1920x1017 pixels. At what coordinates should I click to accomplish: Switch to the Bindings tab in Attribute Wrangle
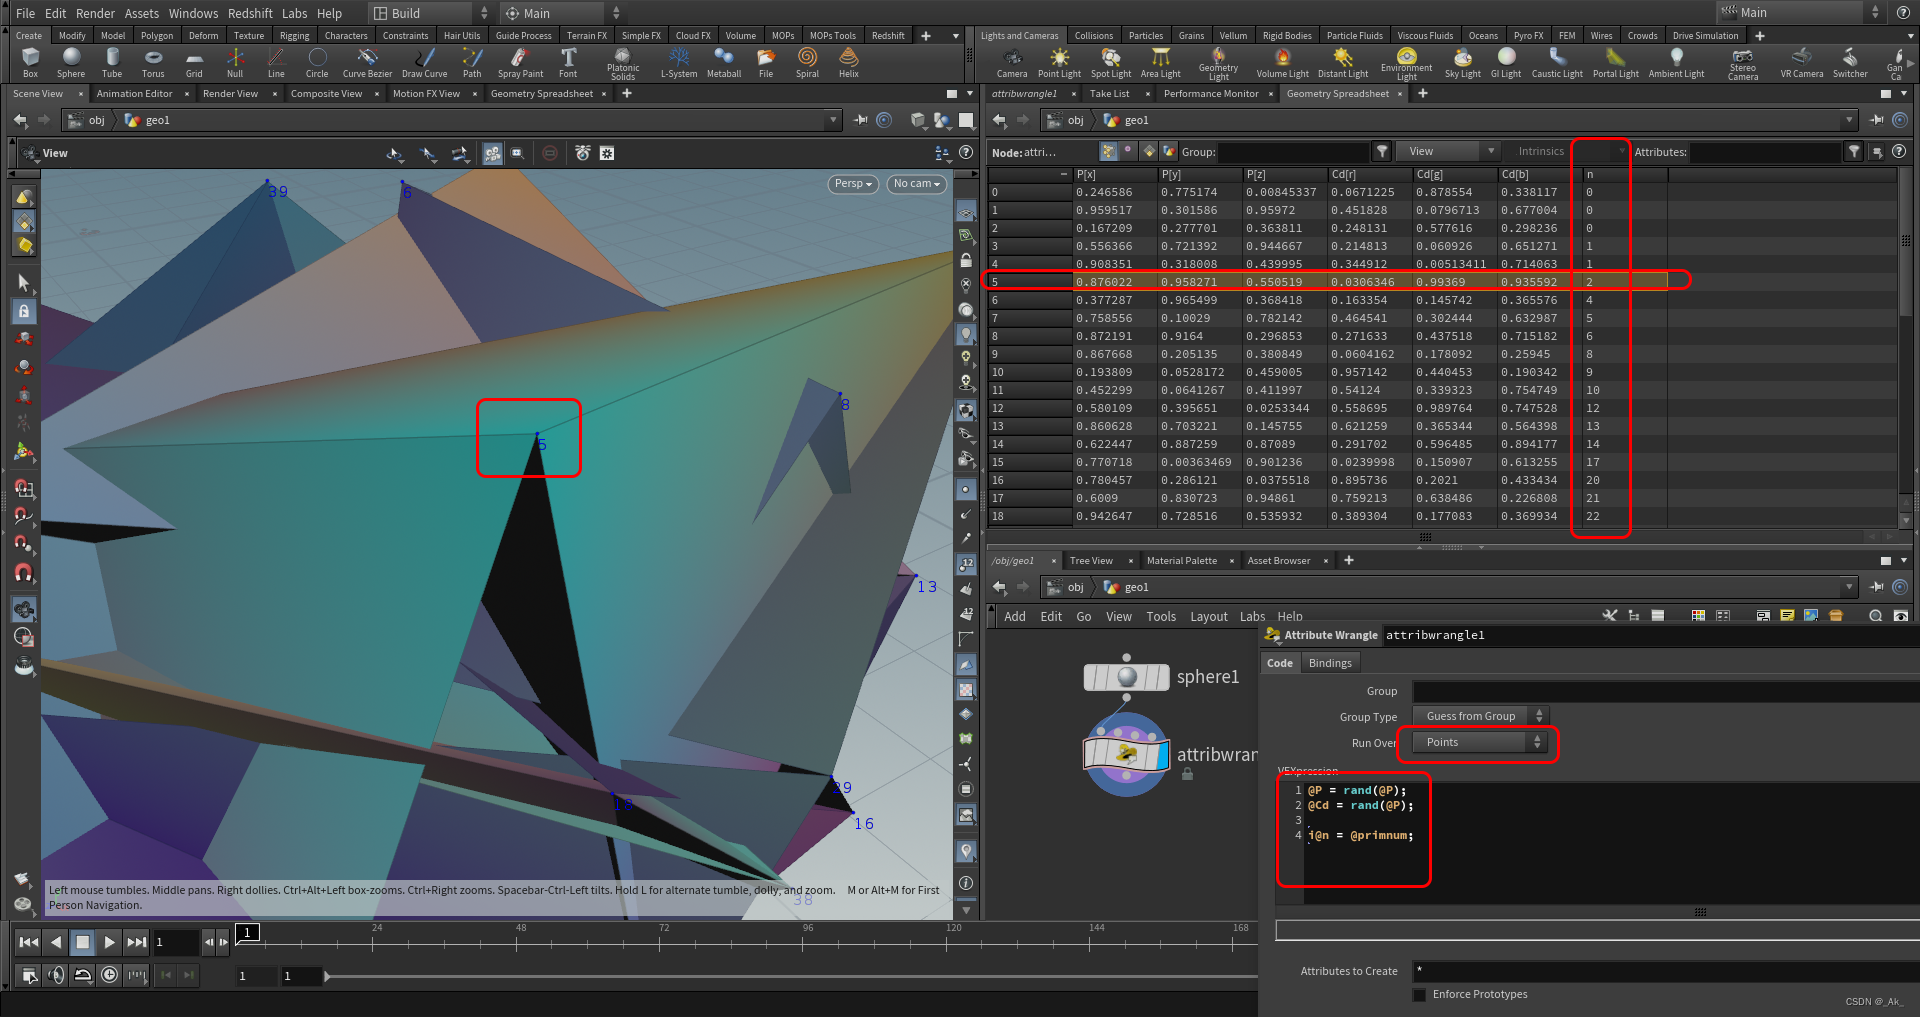point(1330,662)
